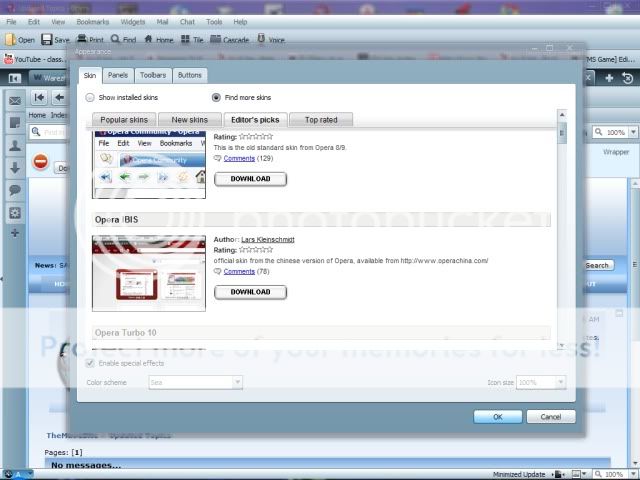640x480 pixels.
Task: Open the Mail panel envelope icon
Action: click(x=15, y=100)
